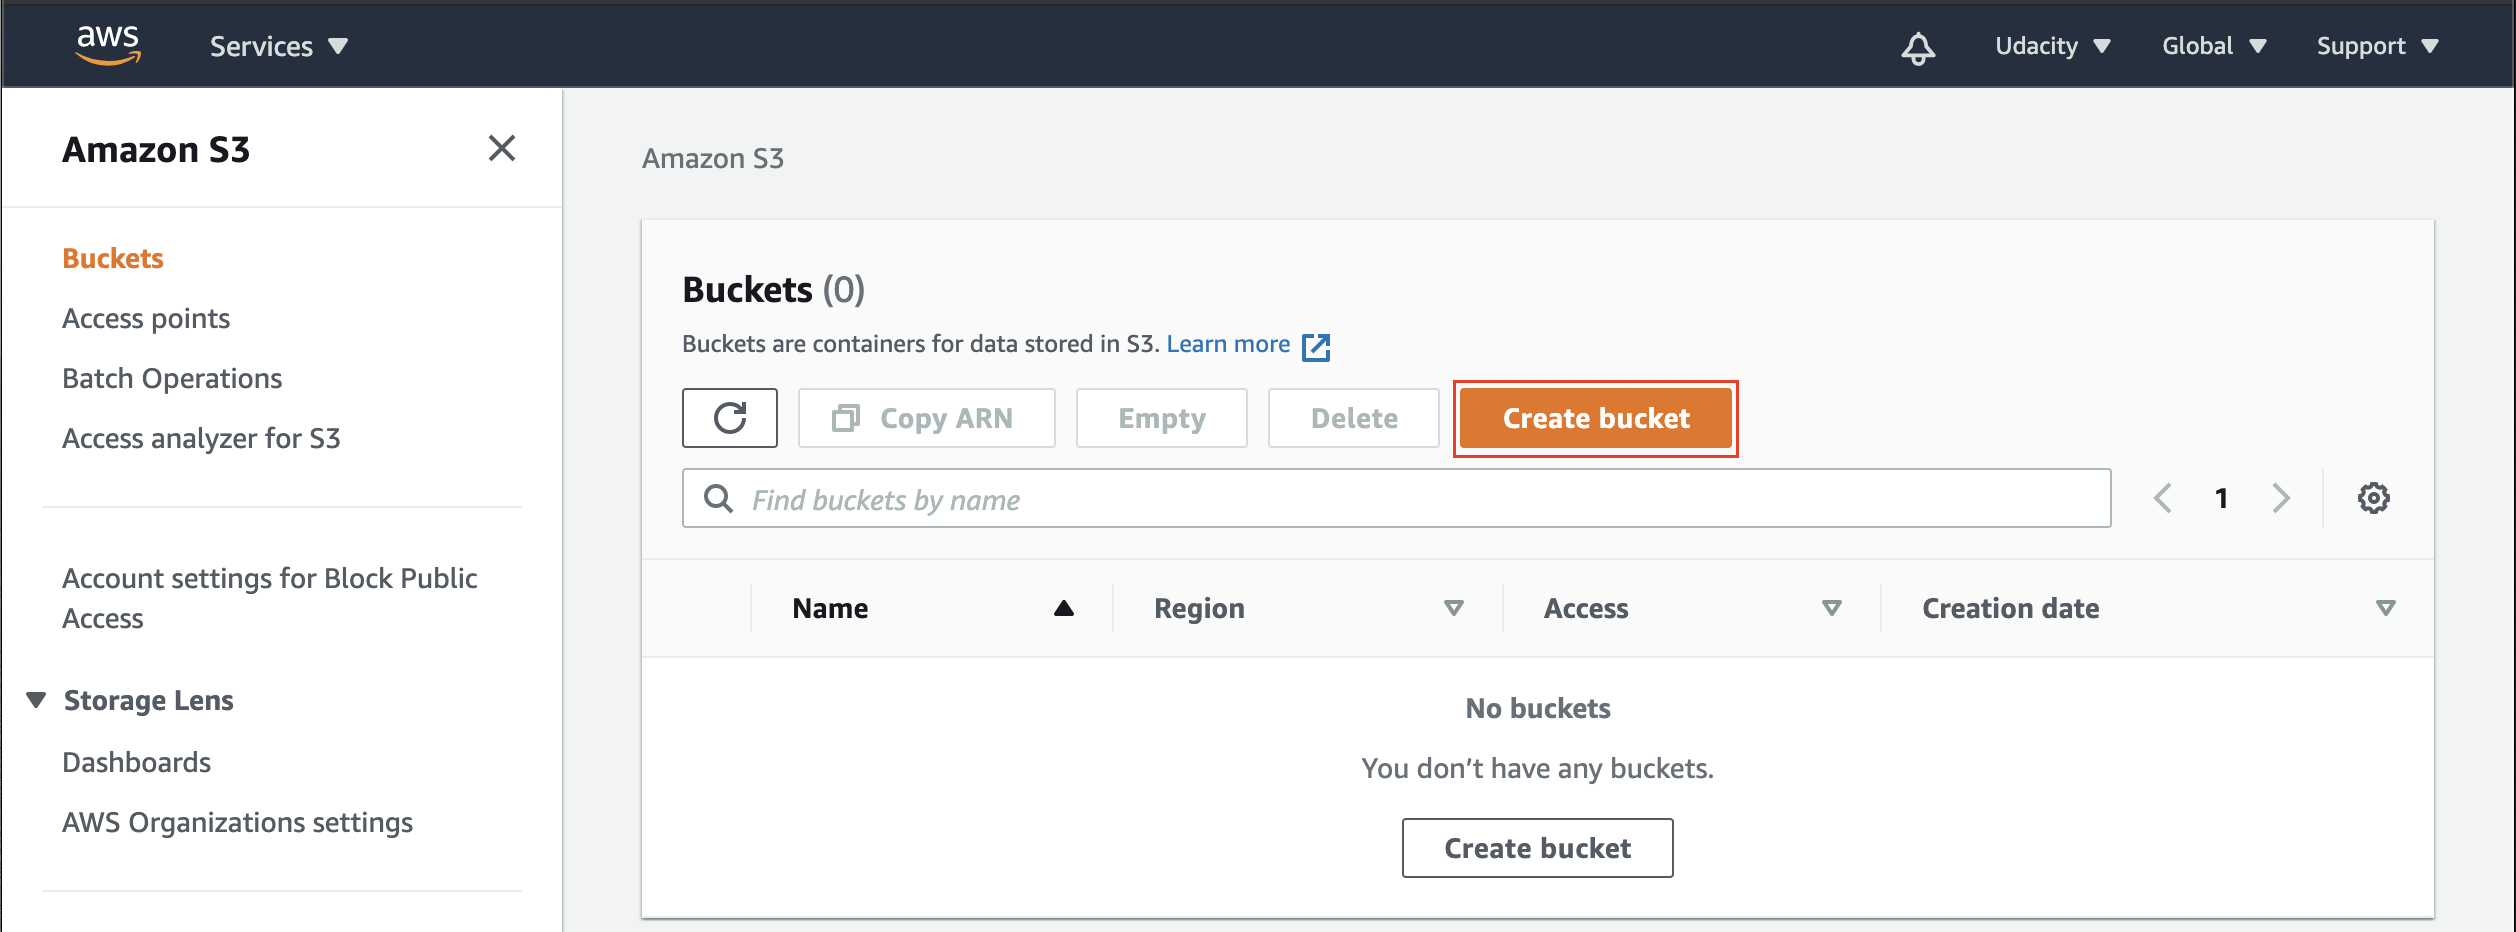Click the orange Create bucket button
This screenshot has height=932, width=2516.
(x=1596, y=418)
